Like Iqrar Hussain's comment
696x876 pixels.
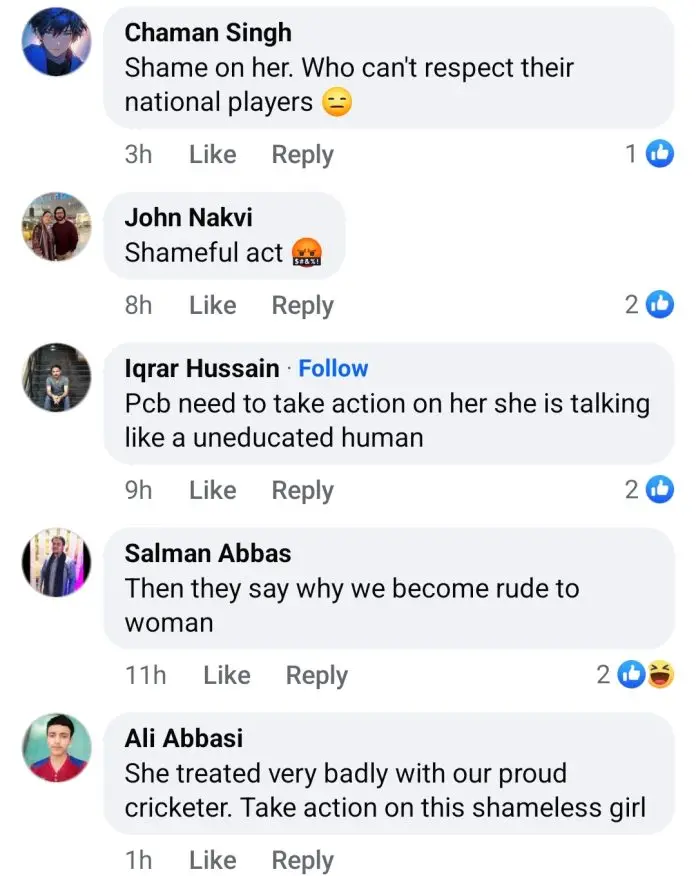click(x=212, y=491)
